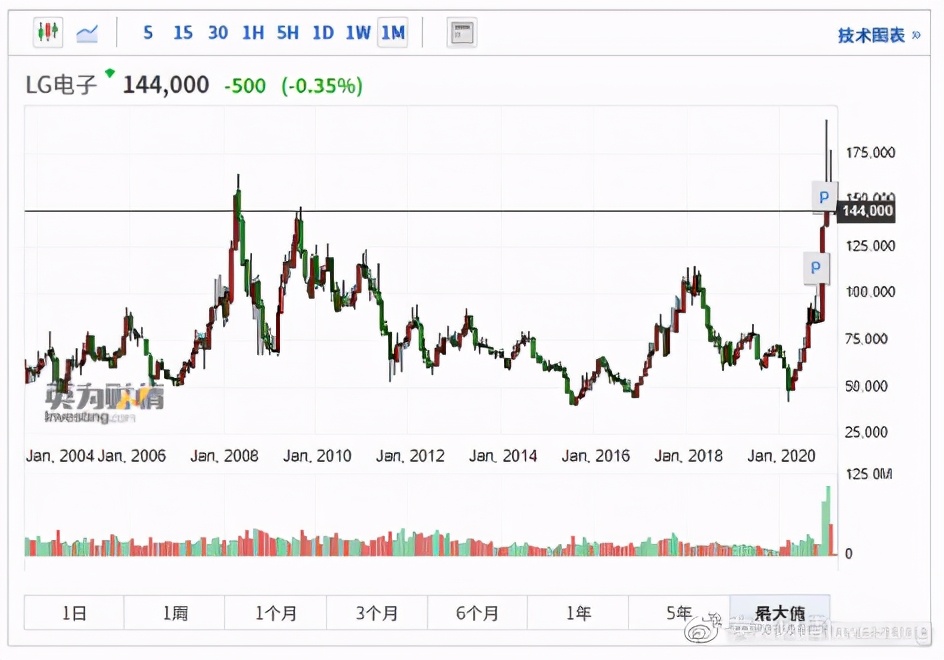Select the 15 minute interval
Screen dimensions: 944x660
click(x=183, y=33)
